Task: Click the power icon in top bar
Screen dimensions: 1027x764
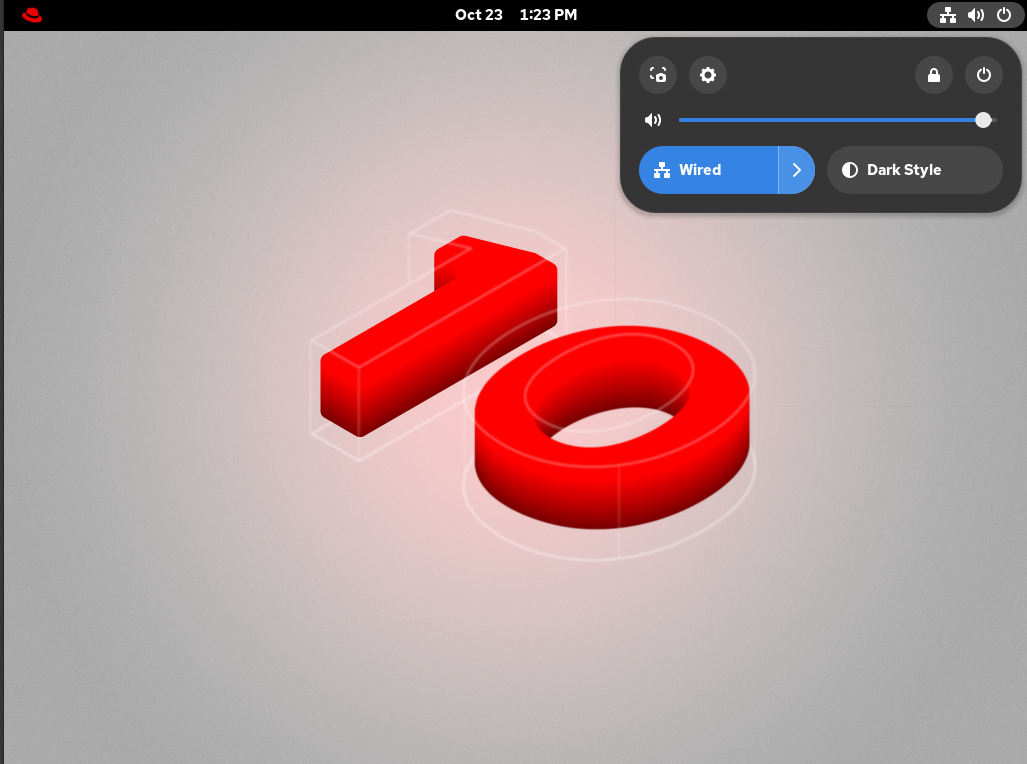Action: click(1004, 15)
